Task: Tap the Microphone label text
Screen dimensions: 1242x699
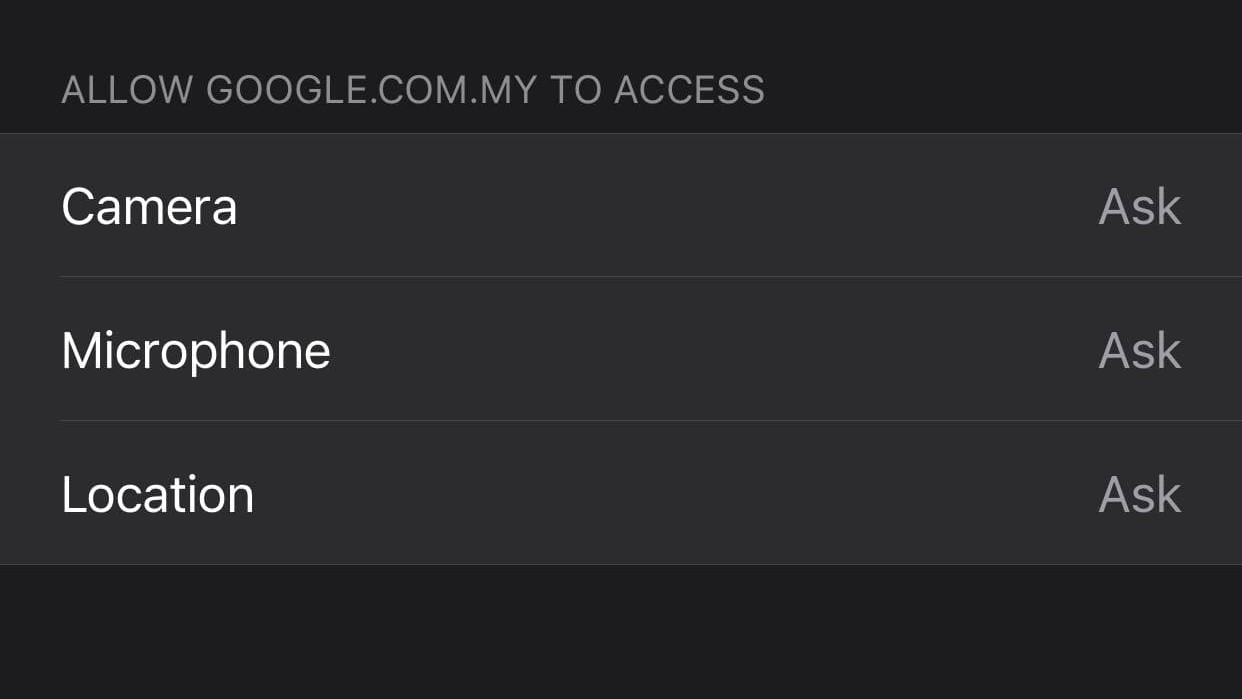Action: [195, 351]
